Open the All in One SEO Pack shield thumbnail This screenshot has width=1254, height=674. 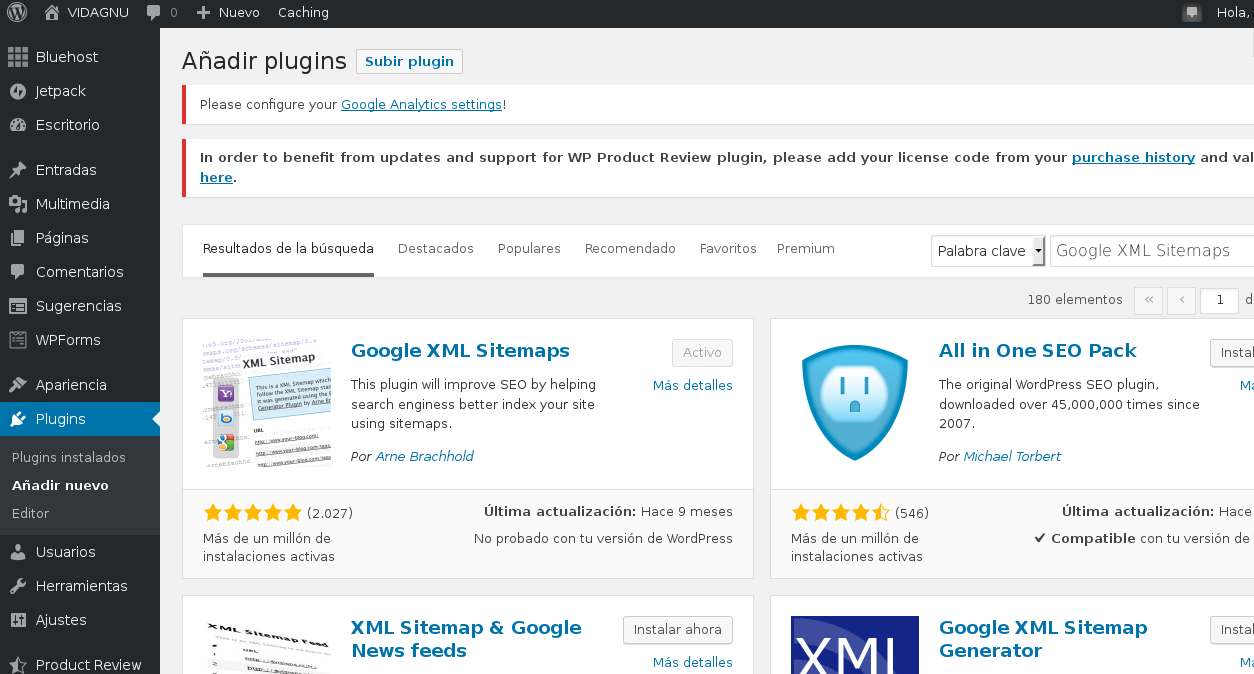(x=855, y=403)
